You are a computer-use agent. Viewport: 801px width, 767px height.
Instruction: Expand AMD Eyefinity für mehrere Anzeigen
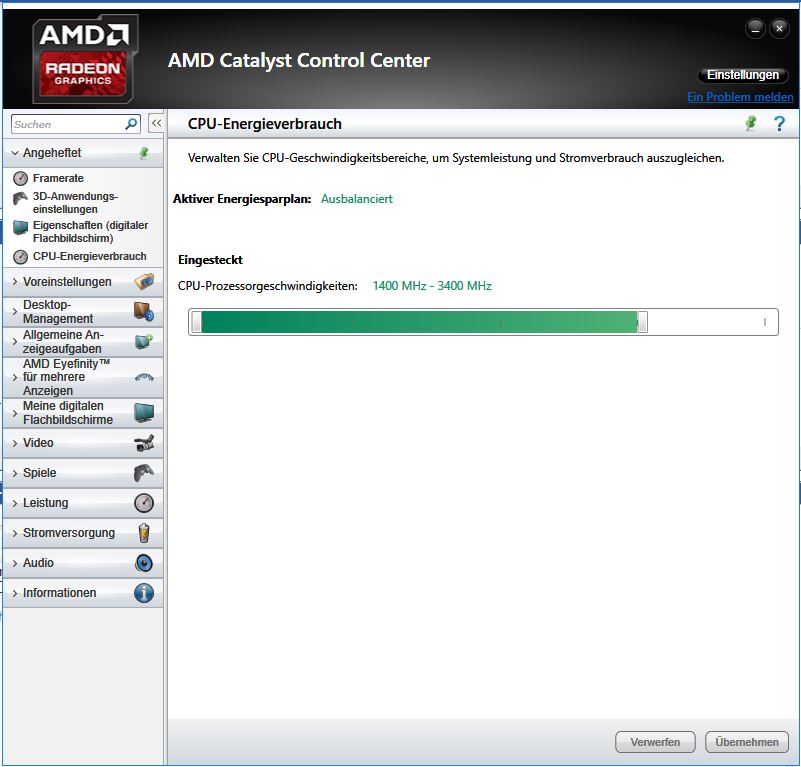(x=15, y=377)
